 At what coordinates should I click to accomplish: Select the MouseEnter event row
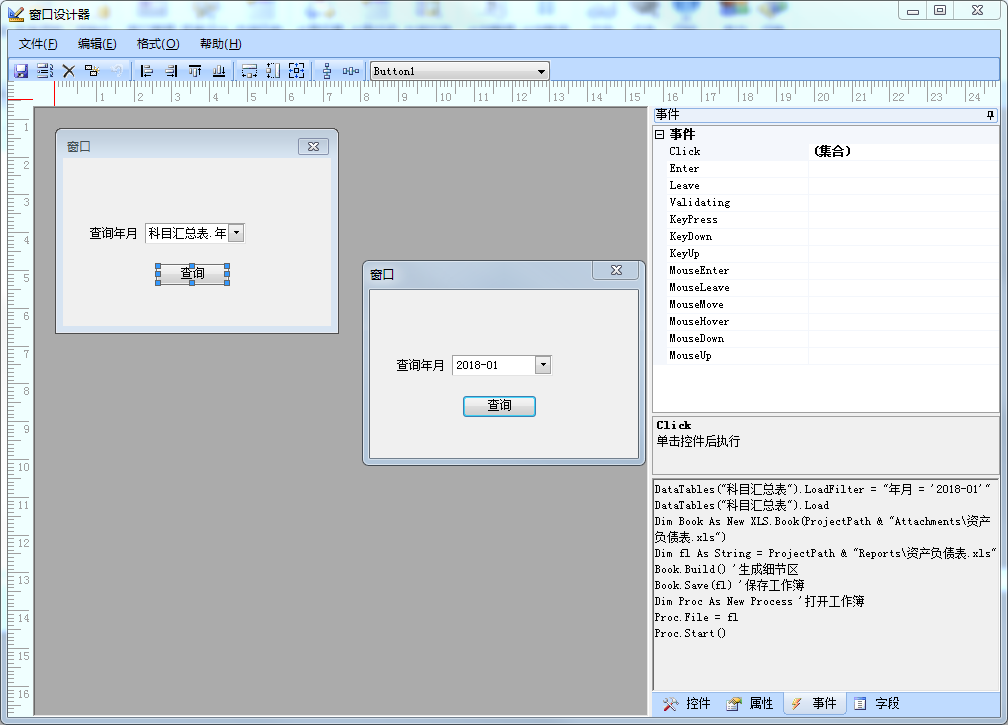[x=700, y=271]
